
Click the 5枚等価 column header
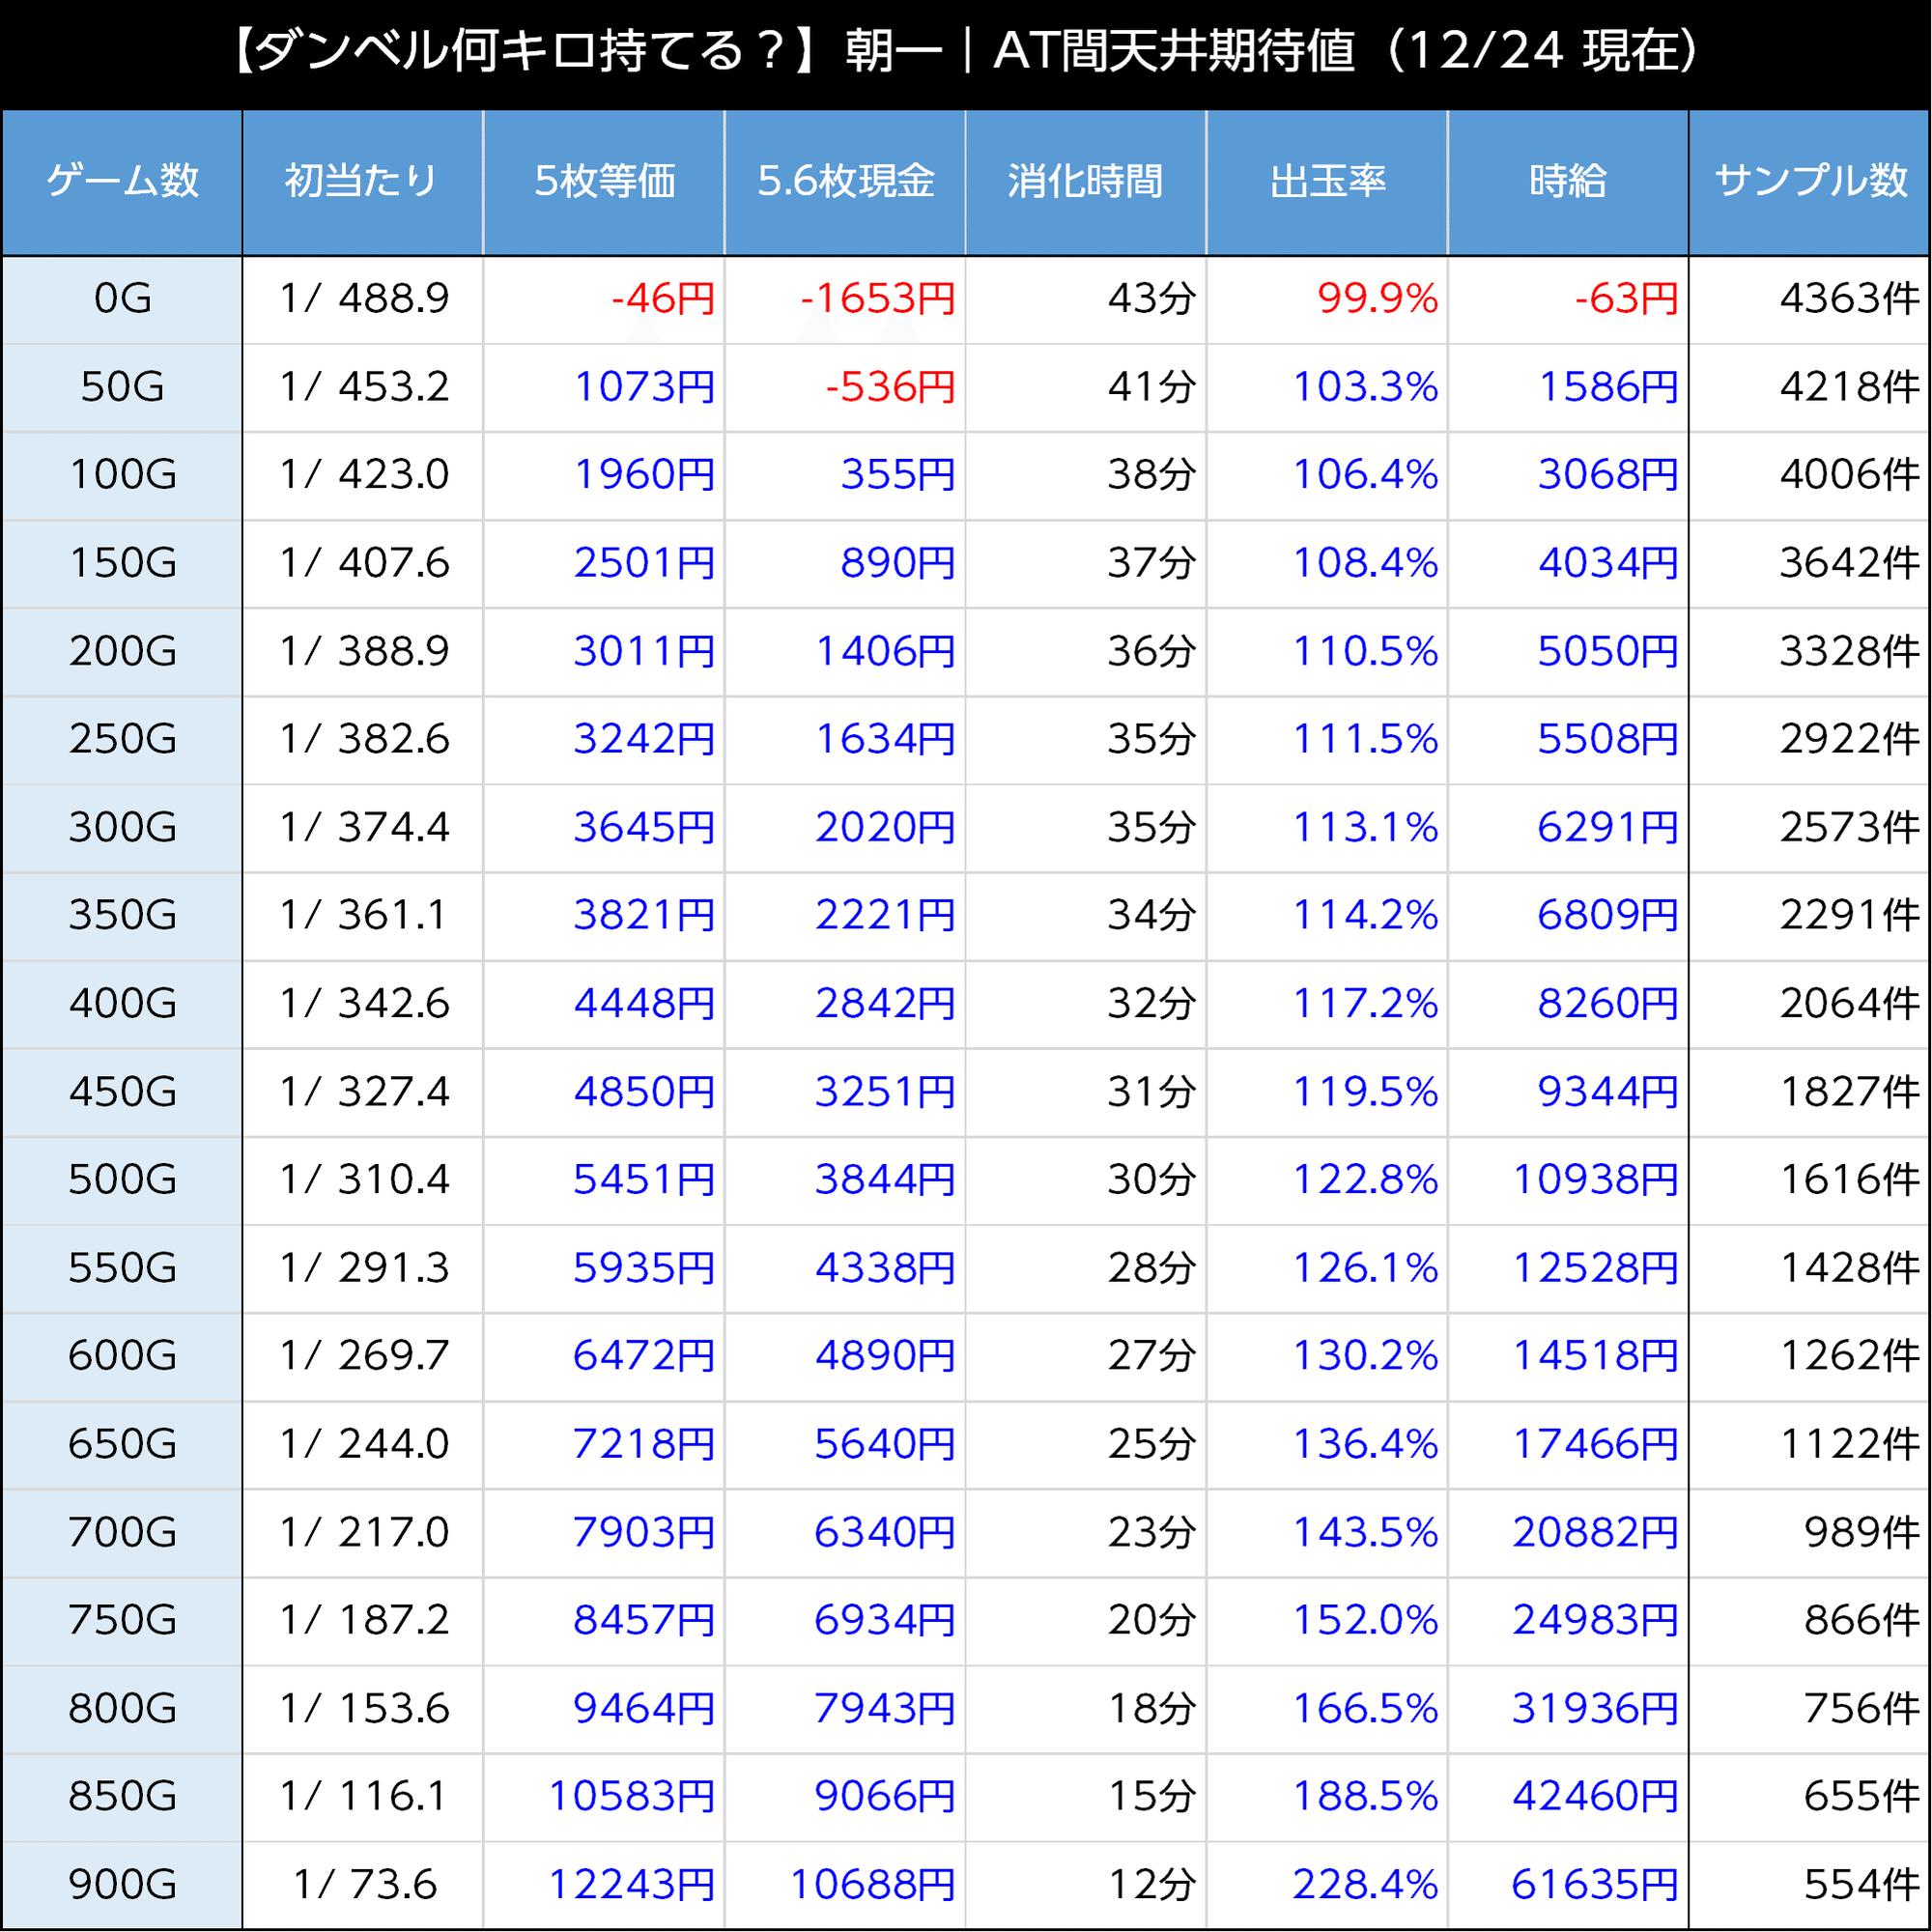[x=604, y=182]
